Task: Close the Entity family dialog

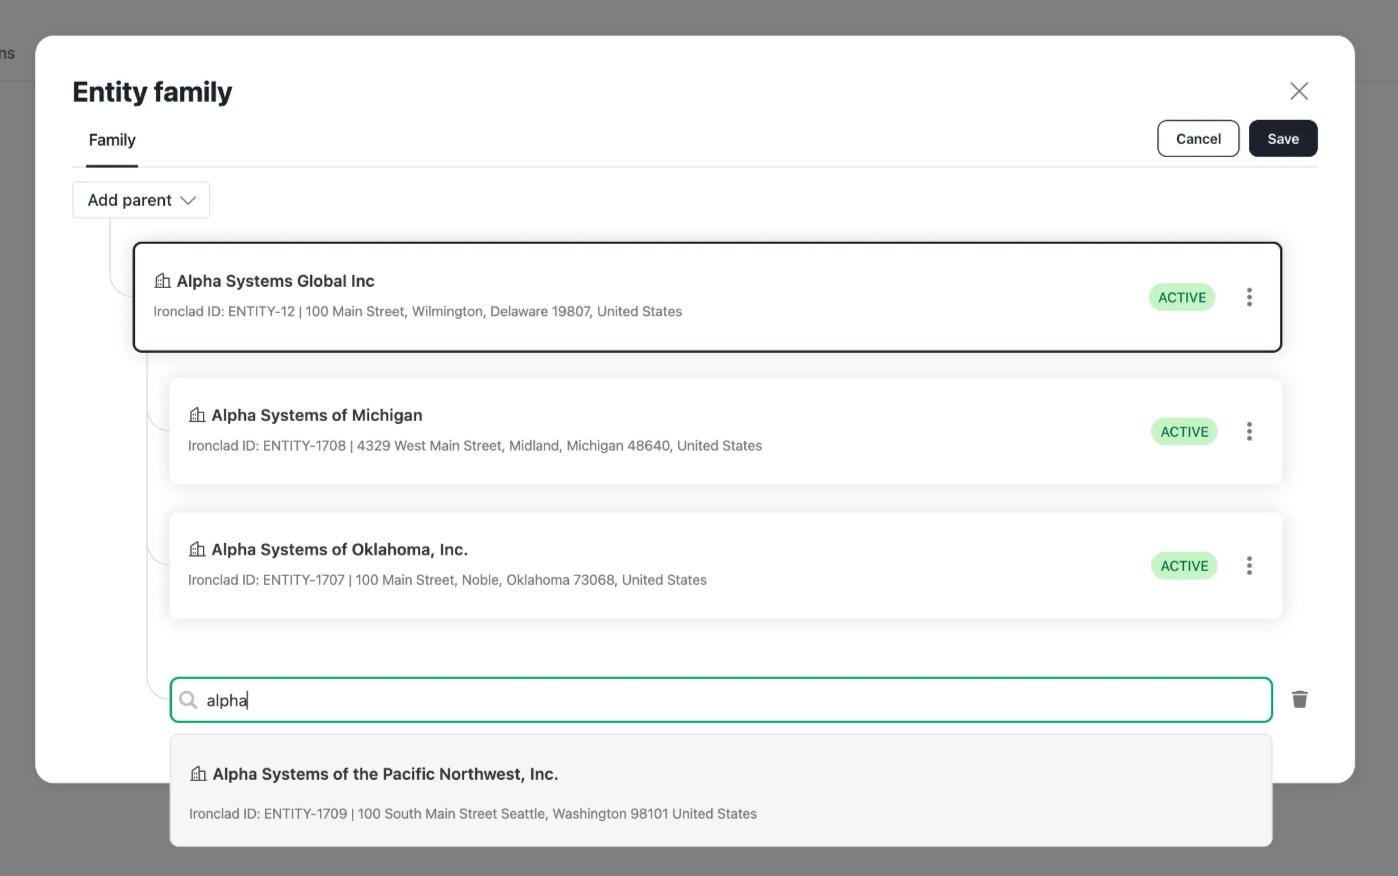Action: click(1298, 91)
